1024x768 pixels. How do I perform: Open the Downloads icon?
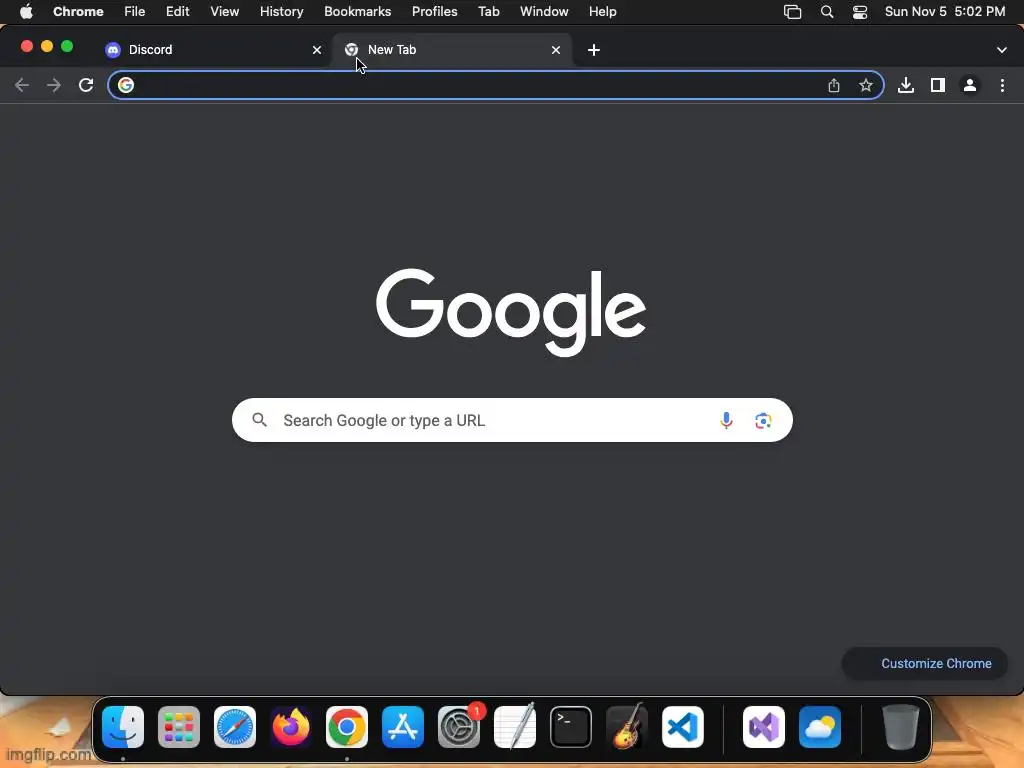(x=906, y=85)
